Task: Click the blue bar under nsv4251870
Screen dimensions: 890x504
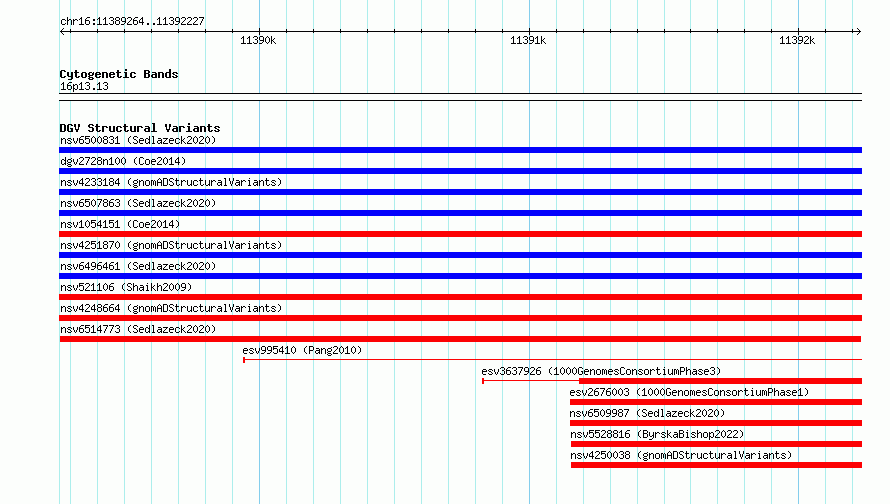Action: 460,255
